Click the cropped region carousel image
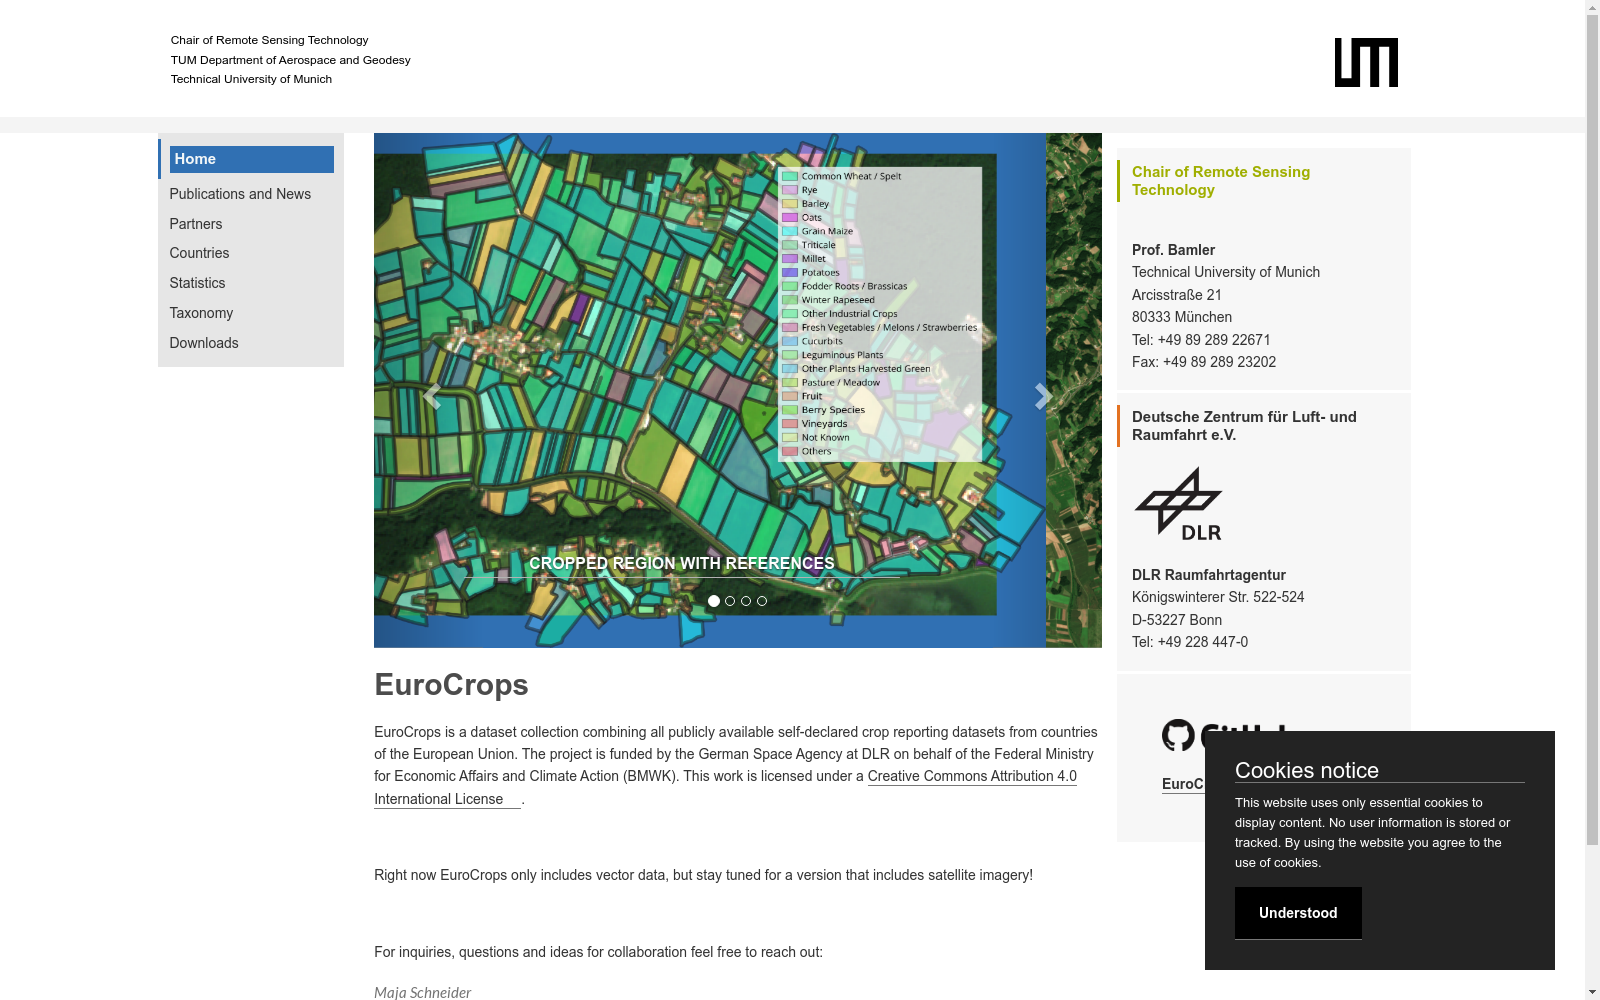The image size is (1600, 1000). coord(738,390)
